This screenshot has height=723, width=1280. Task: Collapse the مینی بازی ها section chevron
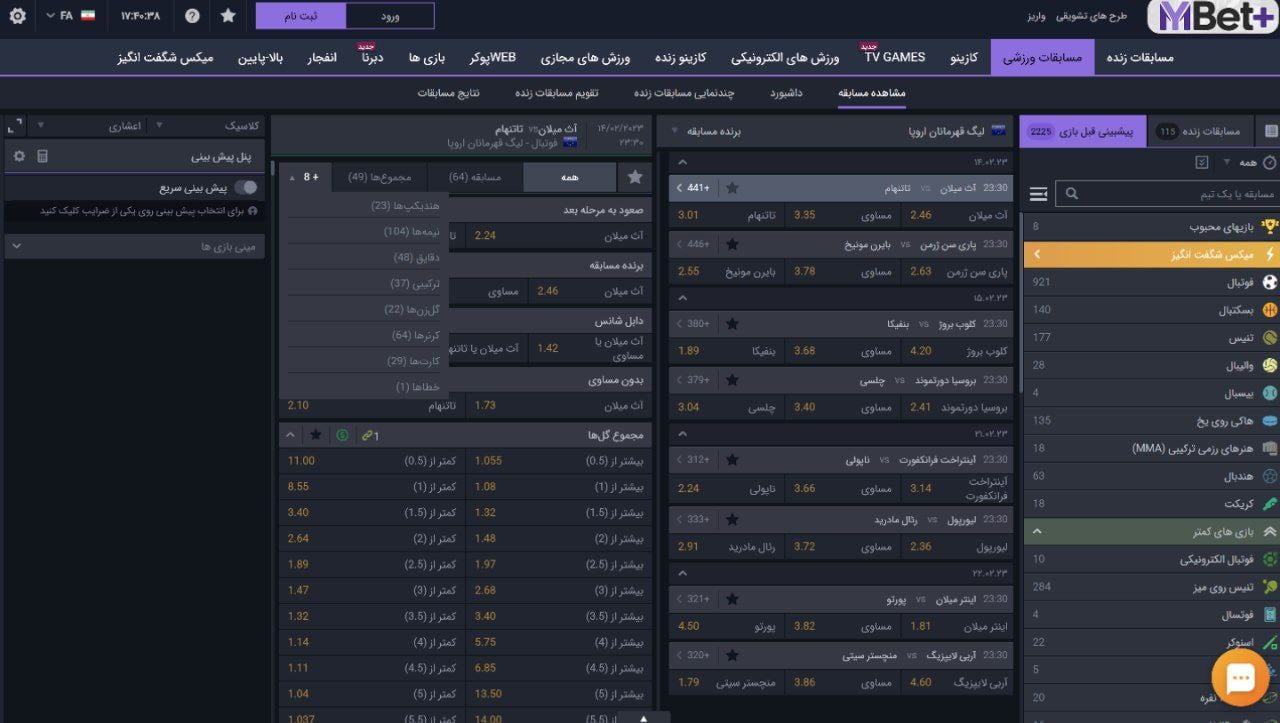[14, 245]
